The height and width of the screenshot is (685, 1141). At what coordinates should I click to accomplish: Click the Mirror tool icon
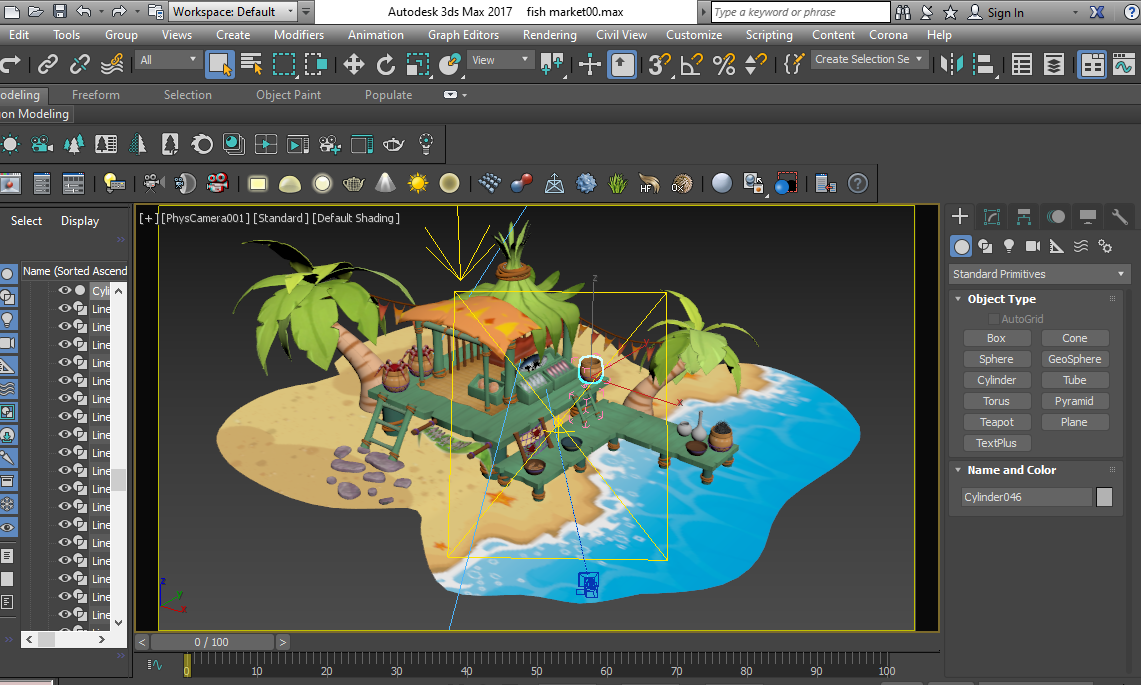[952, 65]
